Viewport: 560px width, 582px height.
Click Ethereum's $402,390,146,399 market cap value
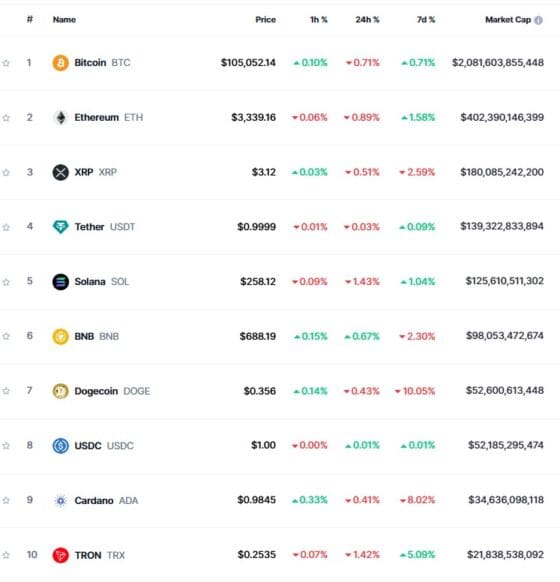502,118
